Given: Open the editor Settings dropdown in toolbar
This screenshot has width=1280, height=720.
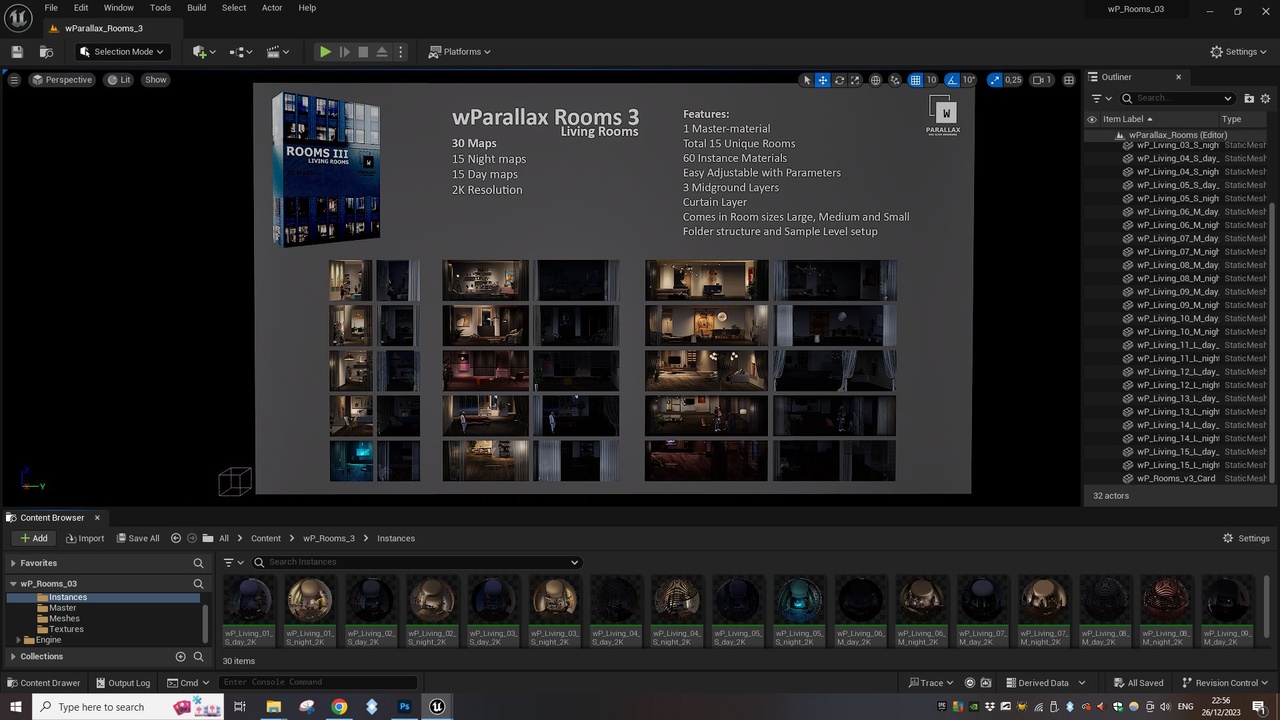Looking at the screenshot, I should click(1239, 52).
